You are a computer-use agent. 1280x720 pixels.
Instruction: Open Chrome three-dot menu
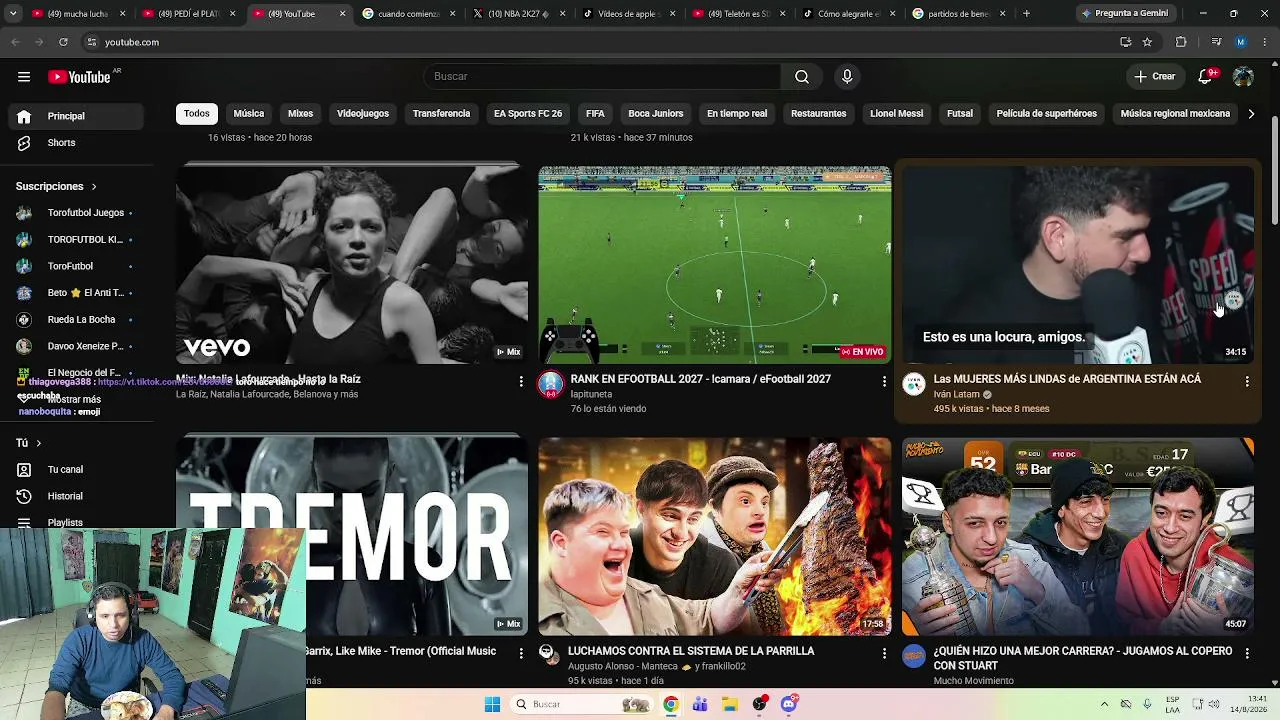1266,42
